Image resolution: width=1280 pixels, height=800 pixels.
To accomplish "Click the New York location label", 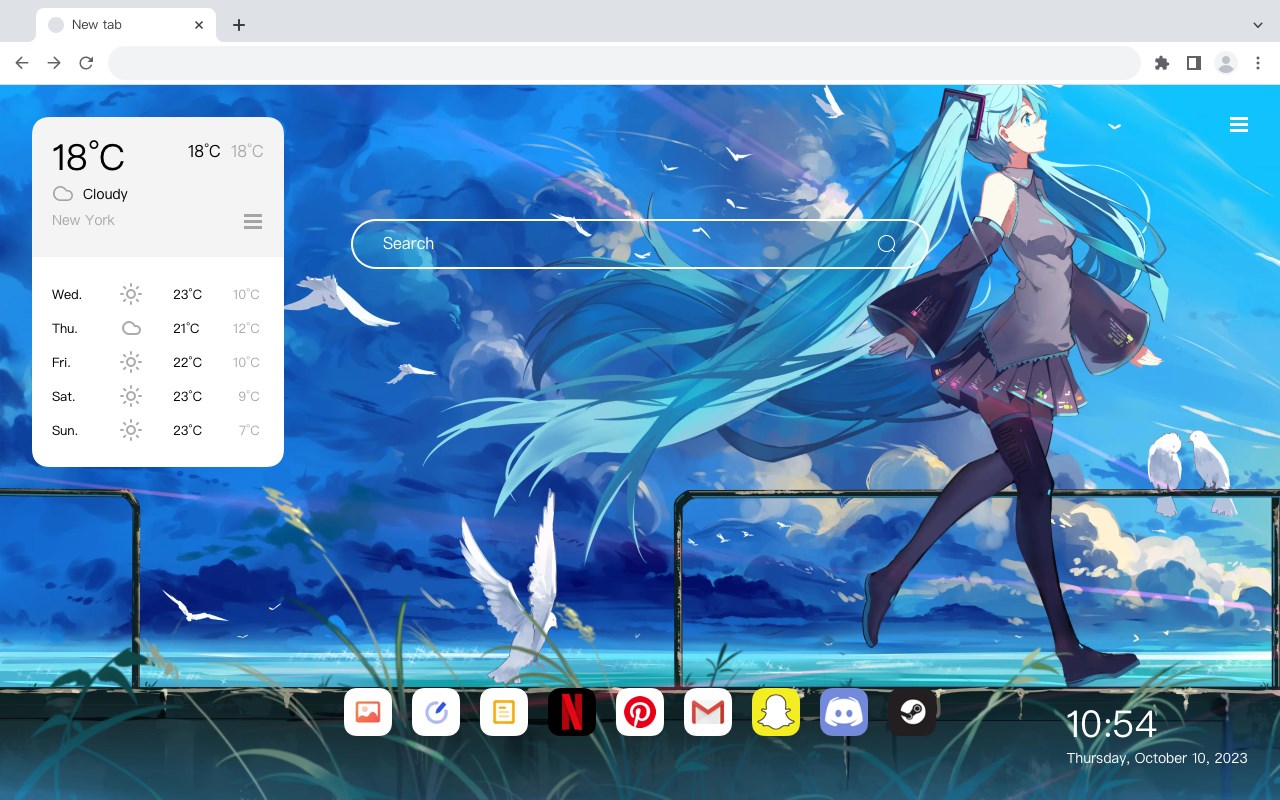I will point(83,220).
